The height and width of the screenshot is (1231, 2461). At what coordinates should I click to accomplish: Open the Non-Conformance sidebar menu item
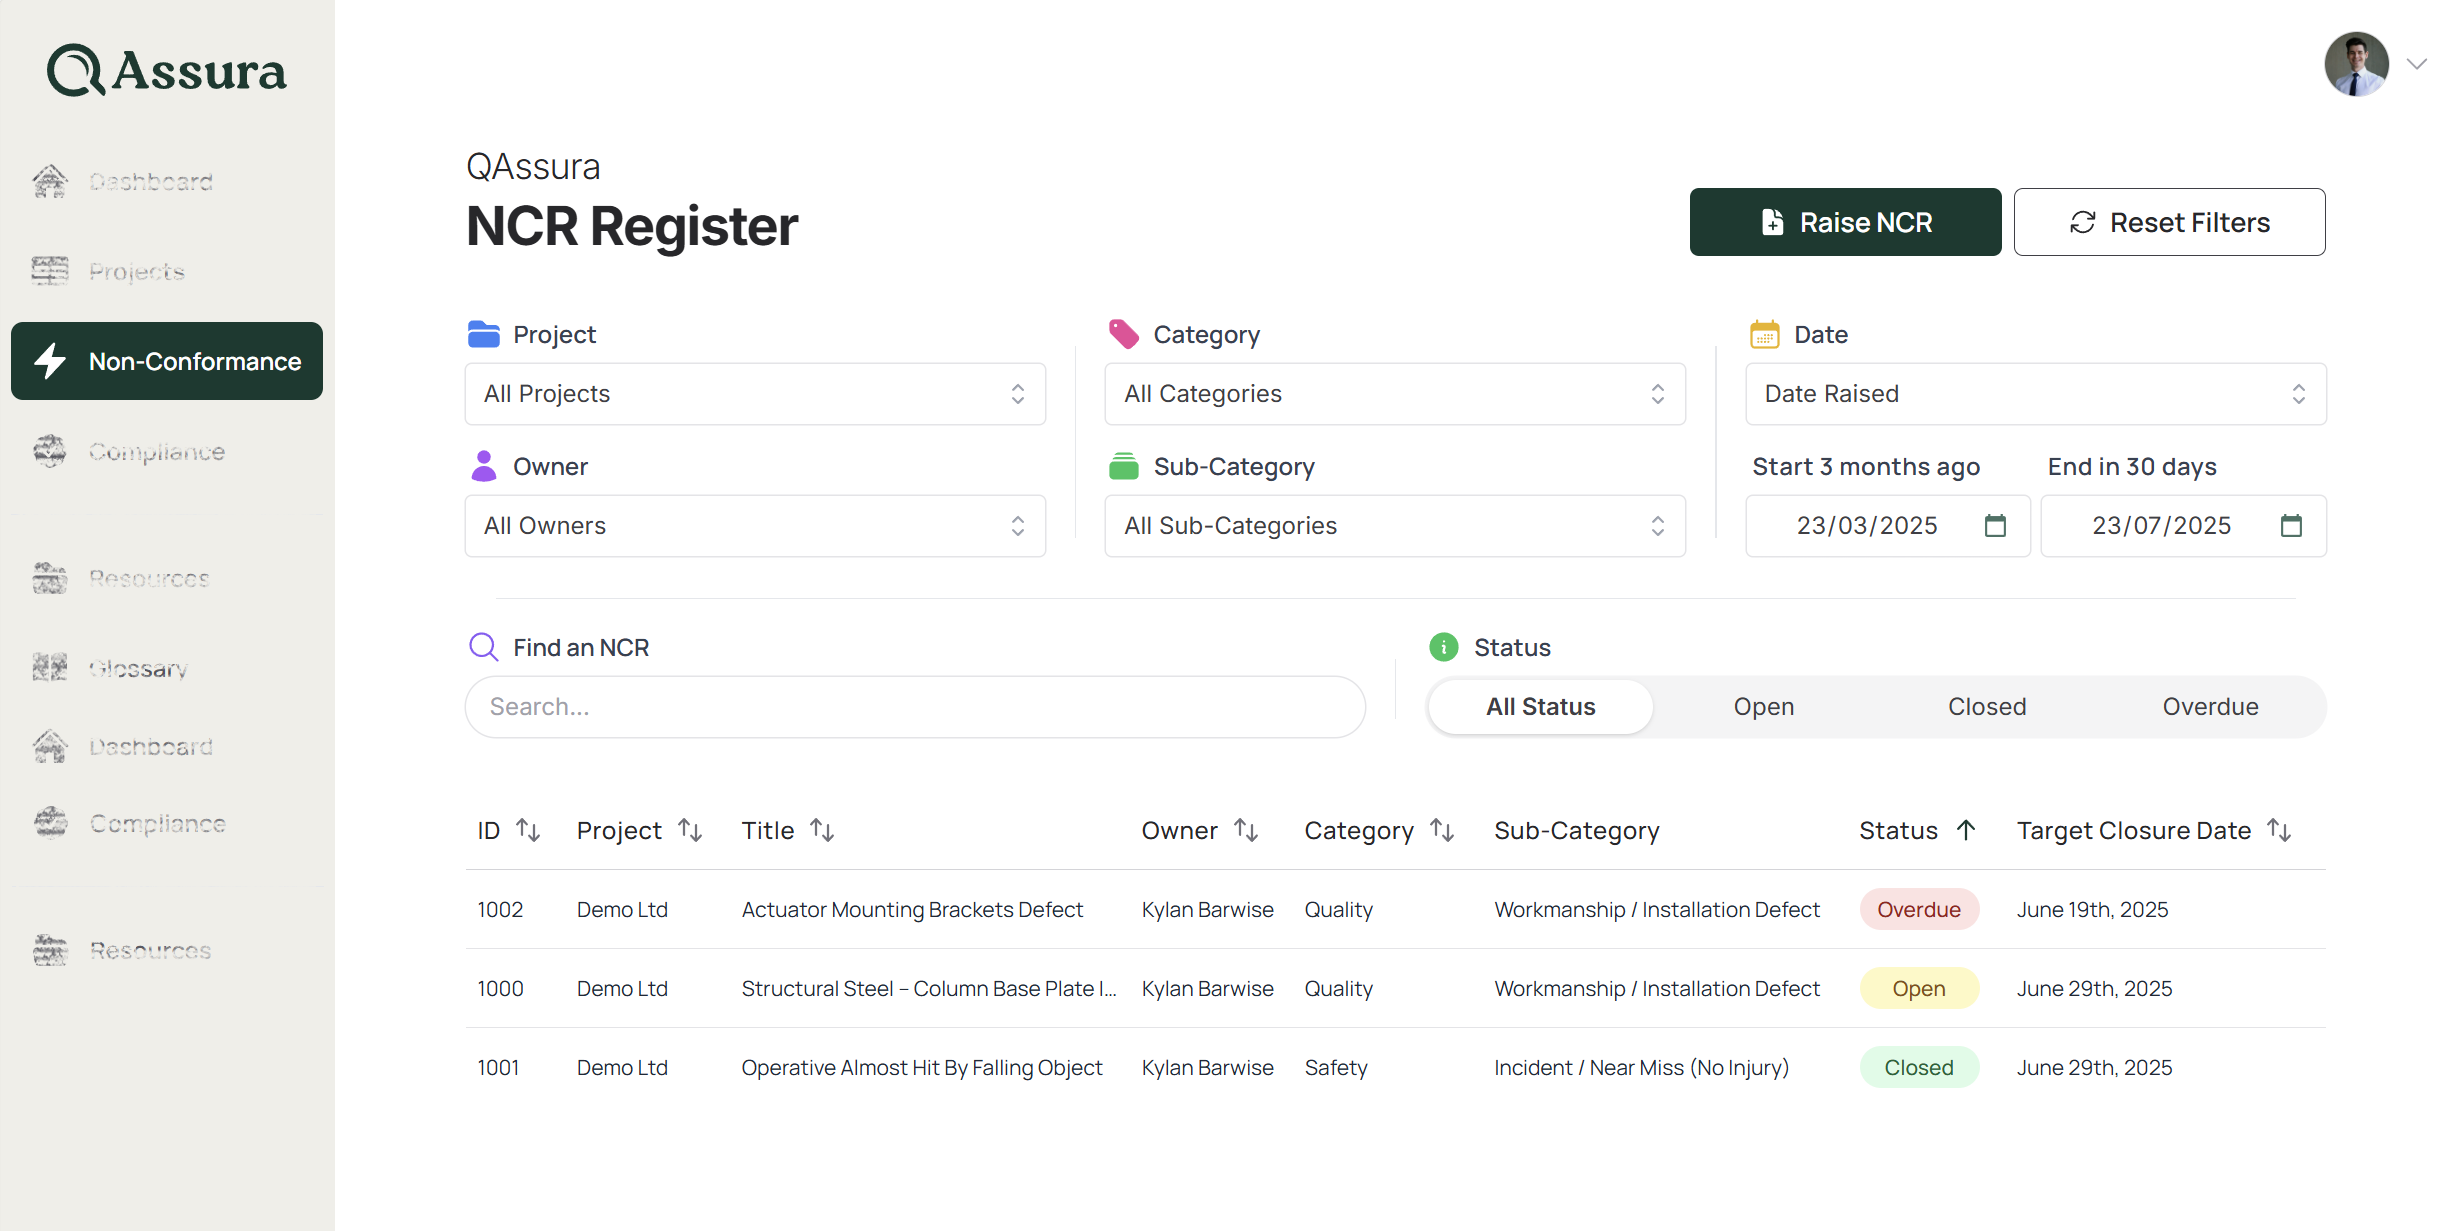167,361
